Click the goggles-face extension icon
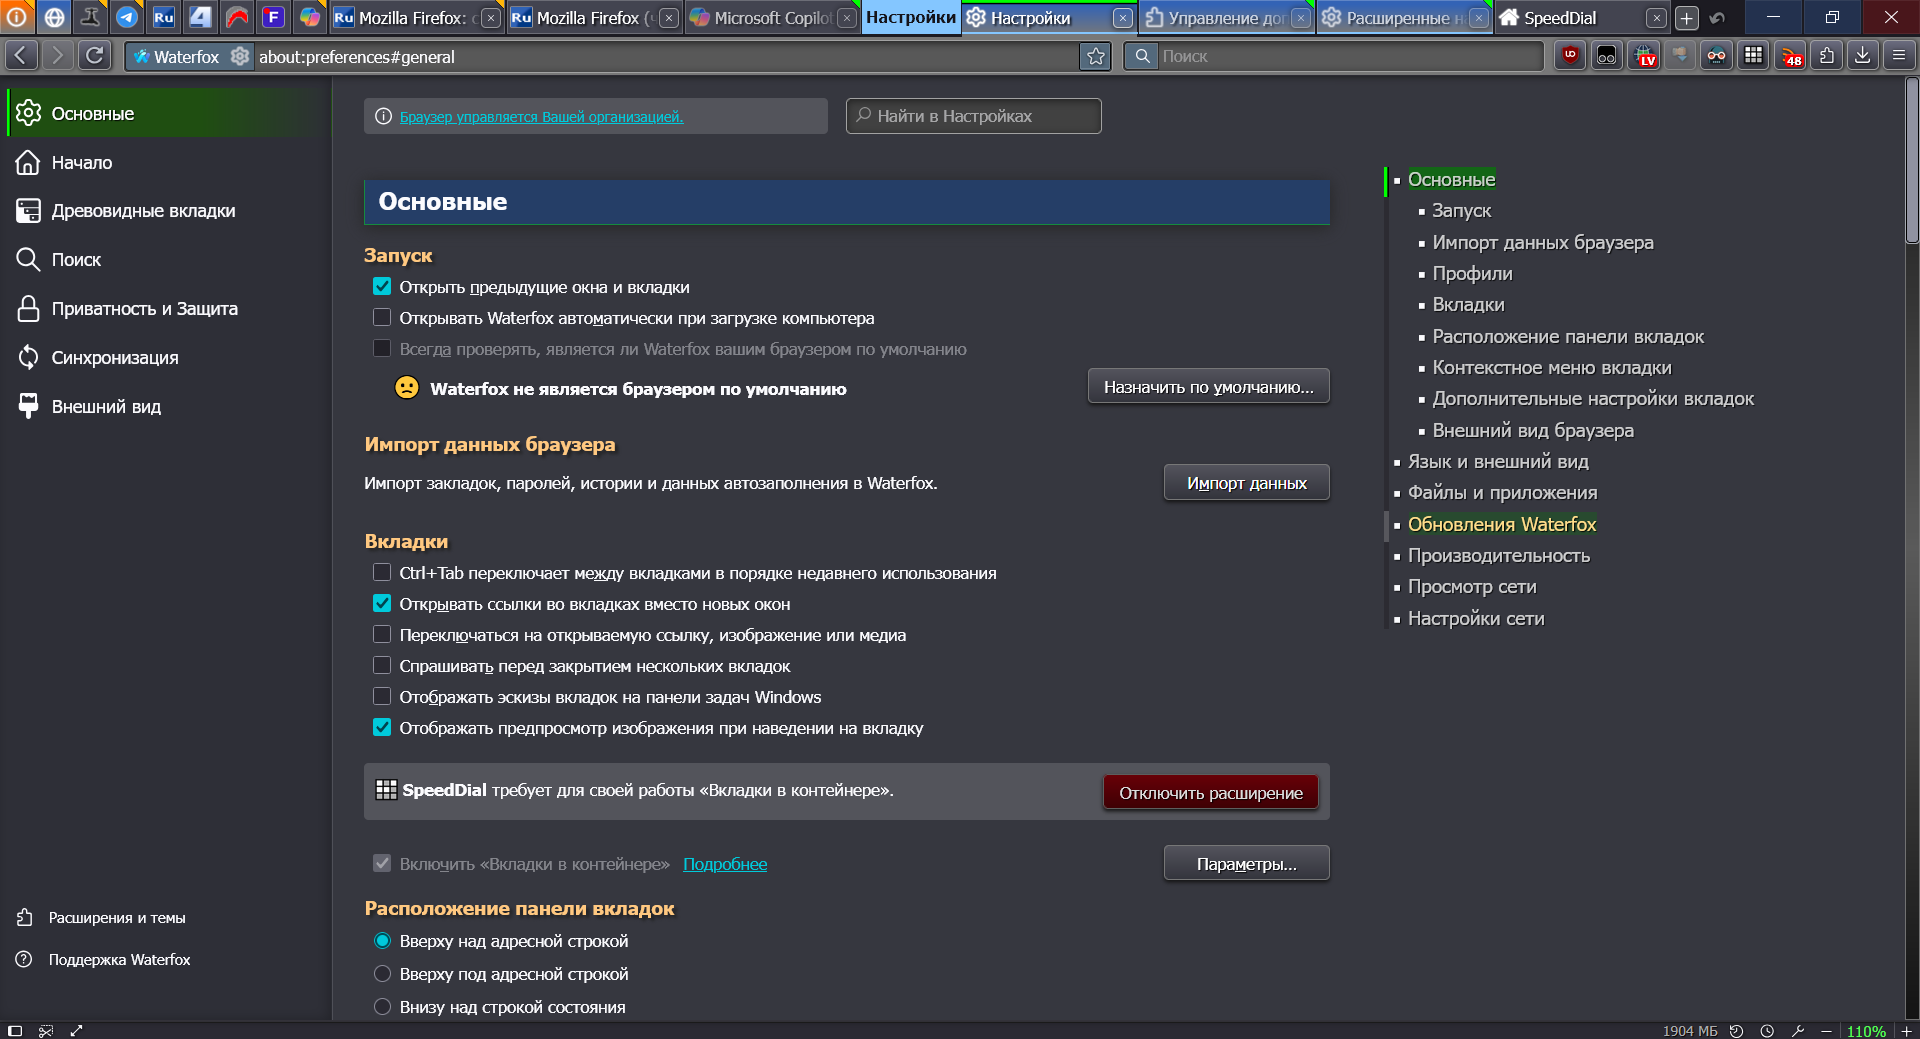1920x1039 pixels. pos(1717,56)
